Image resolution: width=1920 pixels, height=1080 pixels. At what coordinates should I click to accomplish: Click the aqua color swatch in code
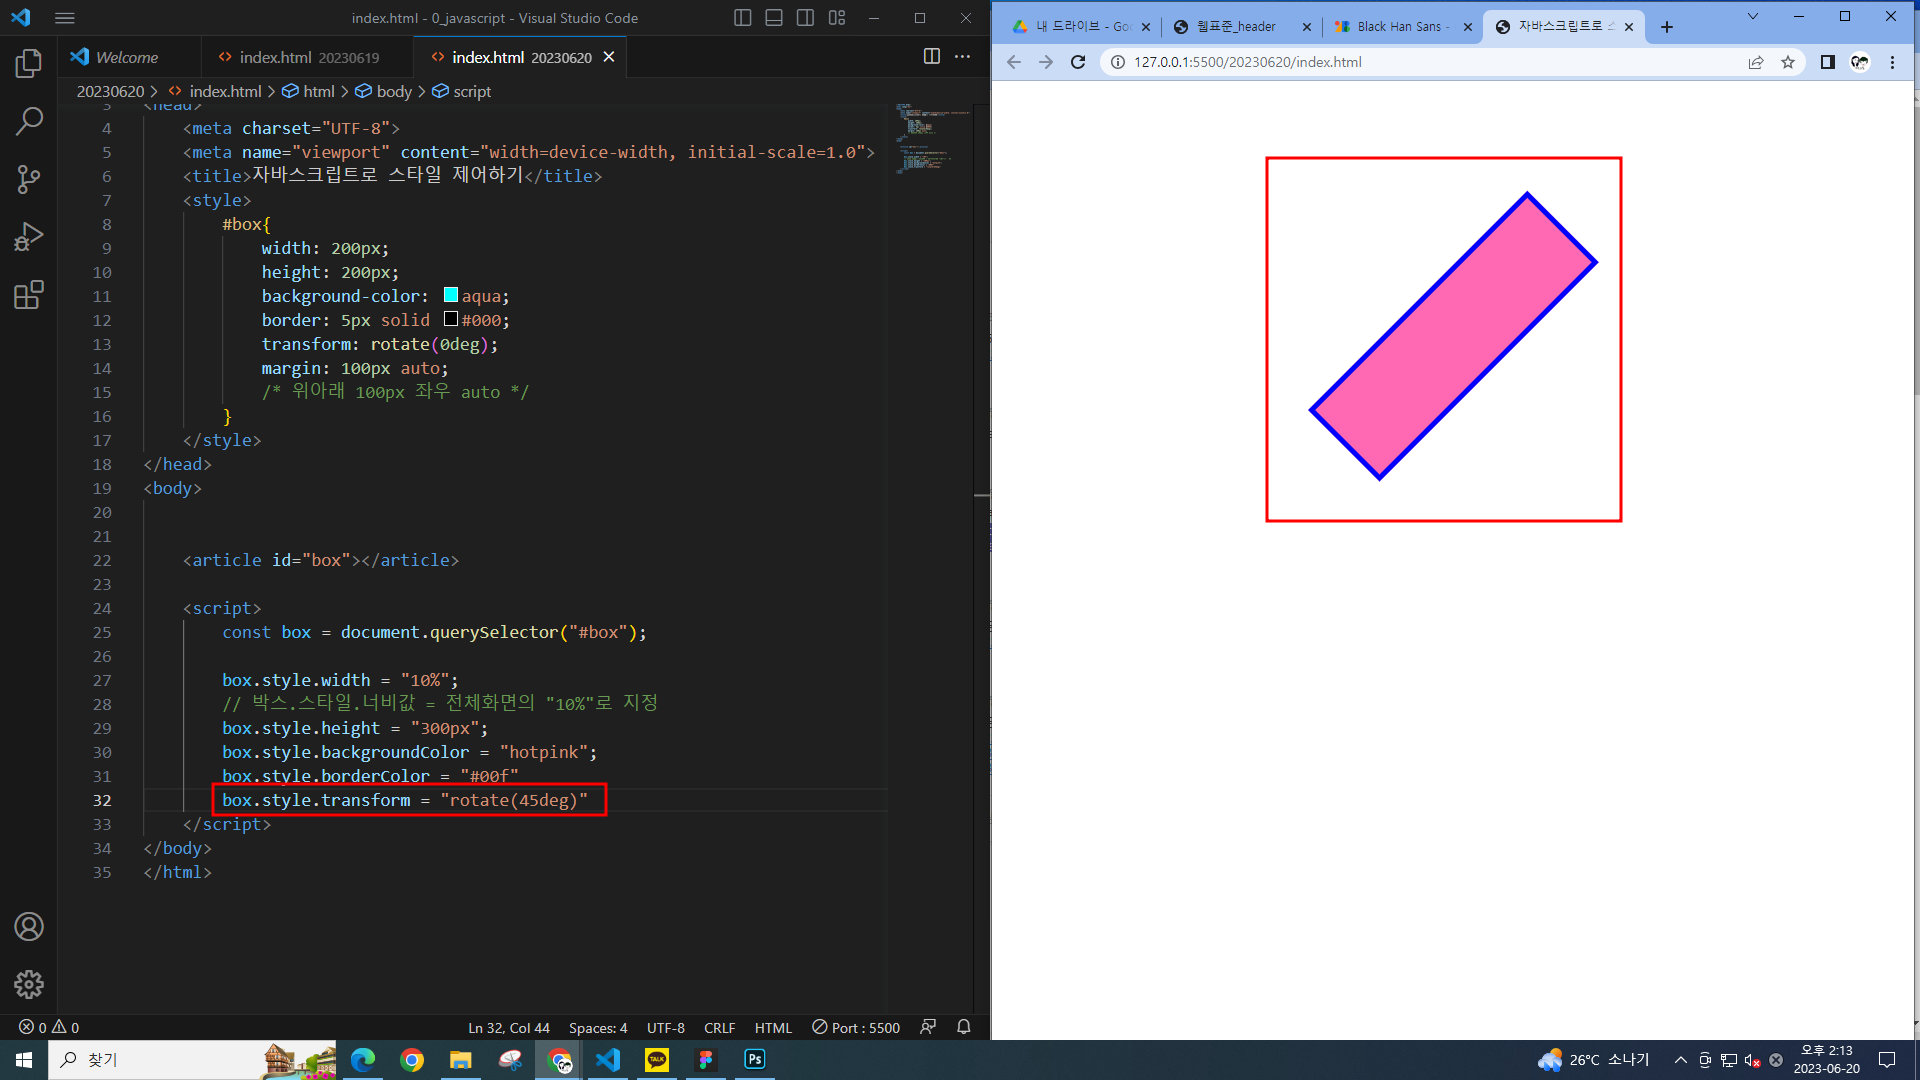click(451, 295)
